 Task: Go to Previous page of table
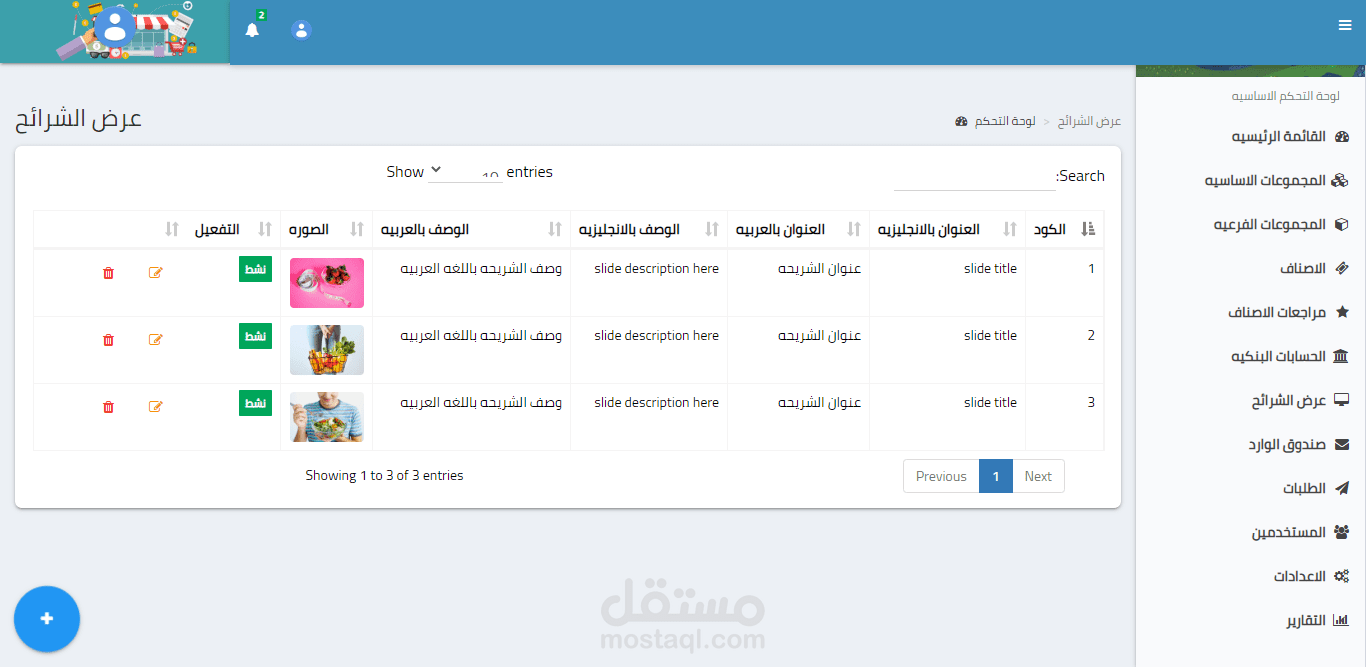(941, 476)
